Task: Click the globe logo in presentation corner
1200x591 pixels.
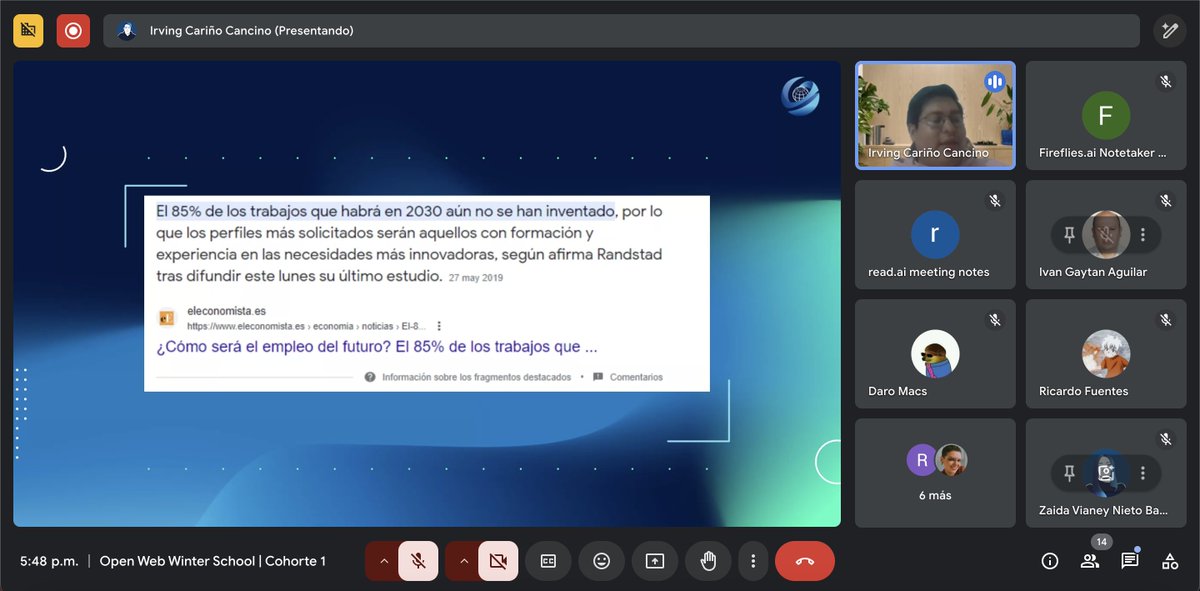Action: (800, 96)
